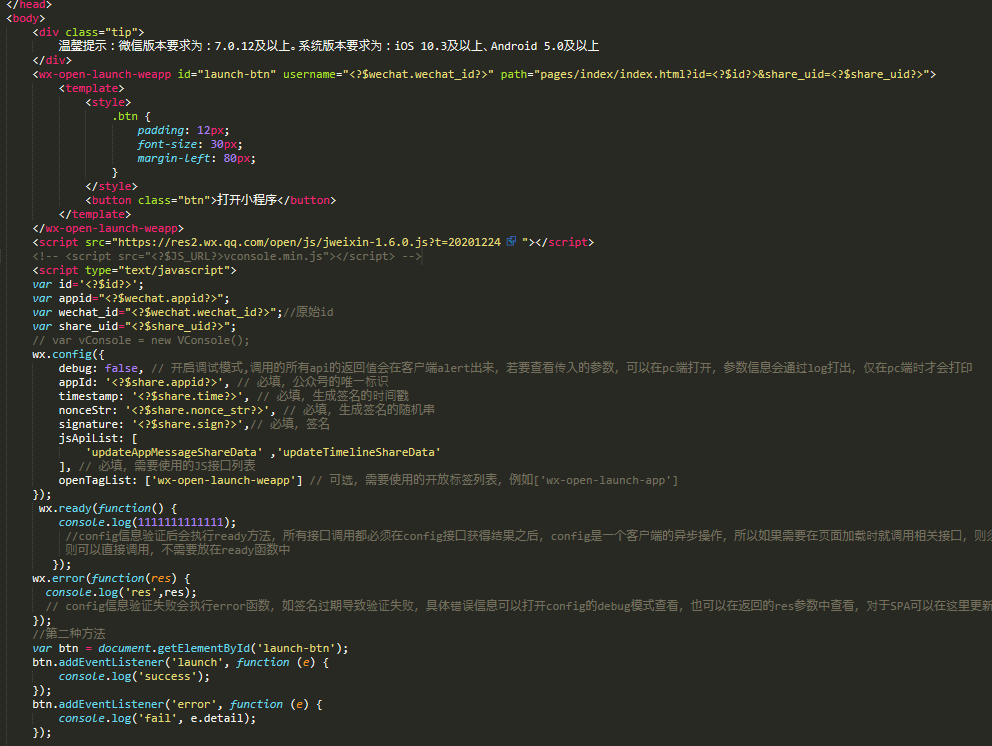The width and height of the screenshot is (992, 746).
Task: Click the opening template tag
Action: [92, 89]
